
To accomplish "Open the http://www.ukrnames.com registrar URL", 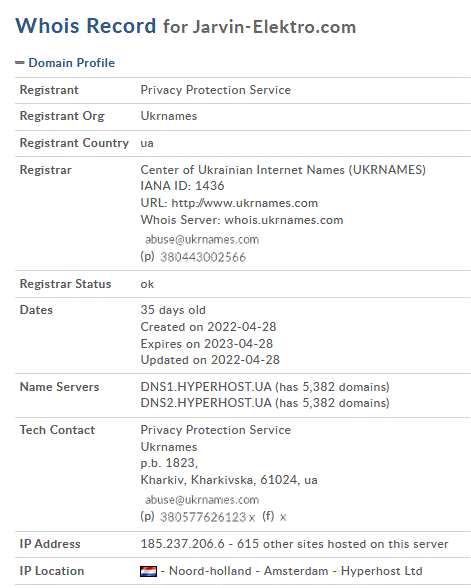I will (244, 203).
